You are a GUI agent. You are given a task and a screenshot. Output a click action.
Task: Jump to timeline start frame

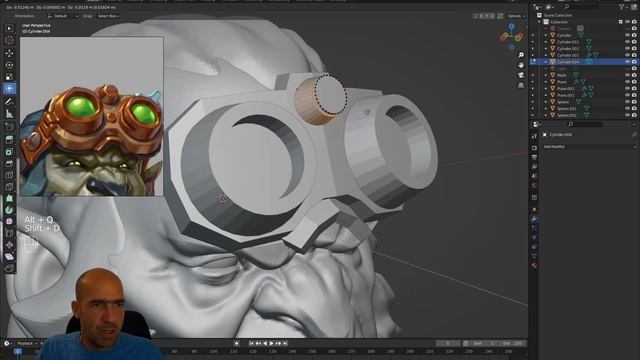click(x=251, y=343)
